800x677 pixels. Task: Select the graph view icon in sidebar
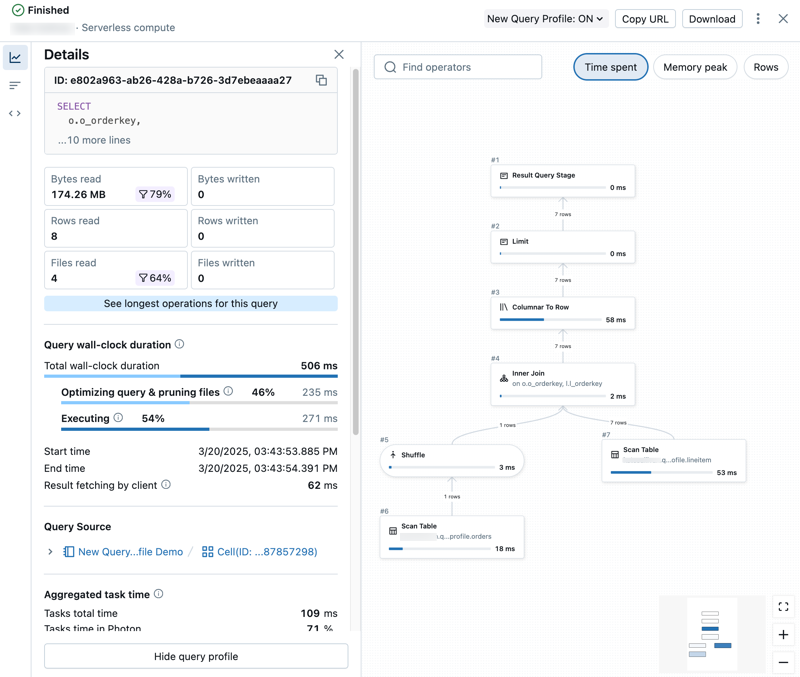[14, 58]
